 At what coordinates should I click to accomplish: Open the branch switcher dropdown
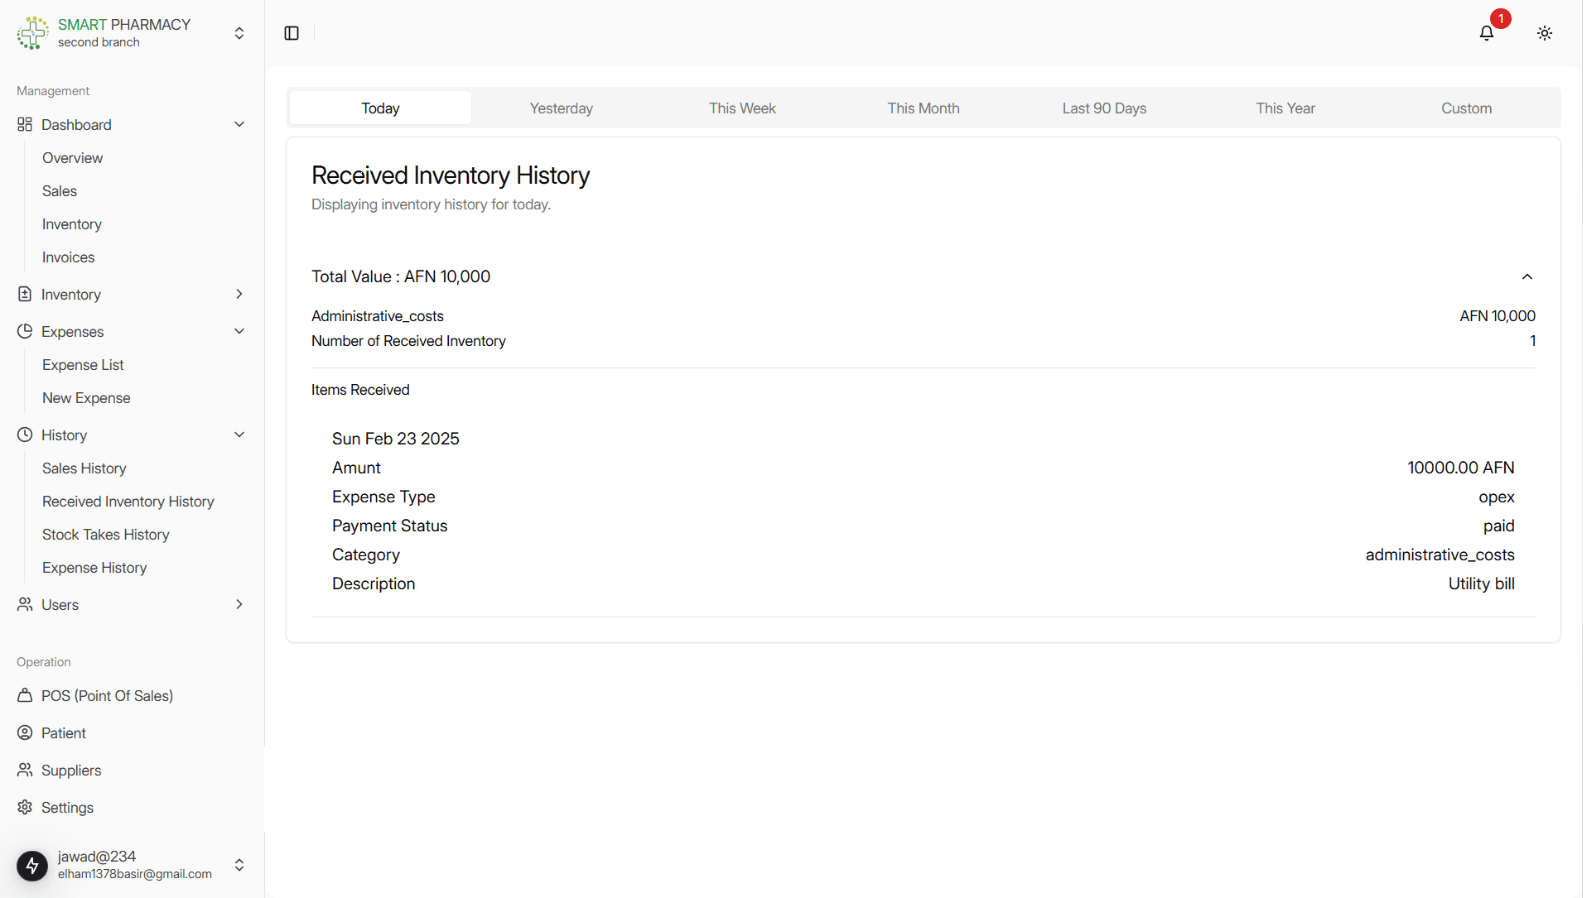(239, 33)
